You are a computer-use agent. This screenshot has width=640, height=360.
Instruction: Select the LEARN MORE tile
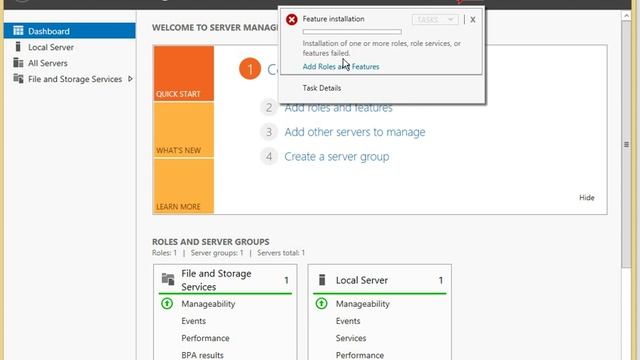coord(184,186)
